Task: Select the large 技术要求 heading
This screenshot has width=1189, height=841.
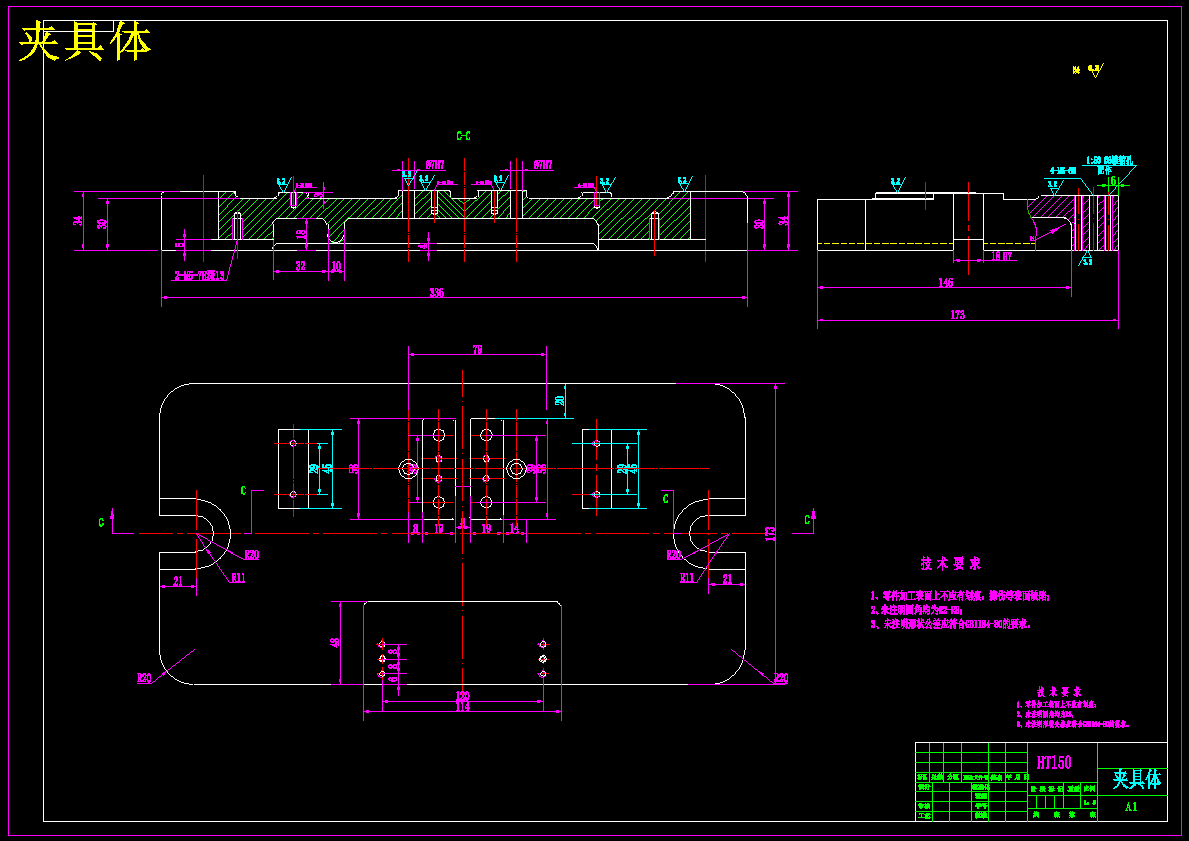Action: tap(951, 563)
